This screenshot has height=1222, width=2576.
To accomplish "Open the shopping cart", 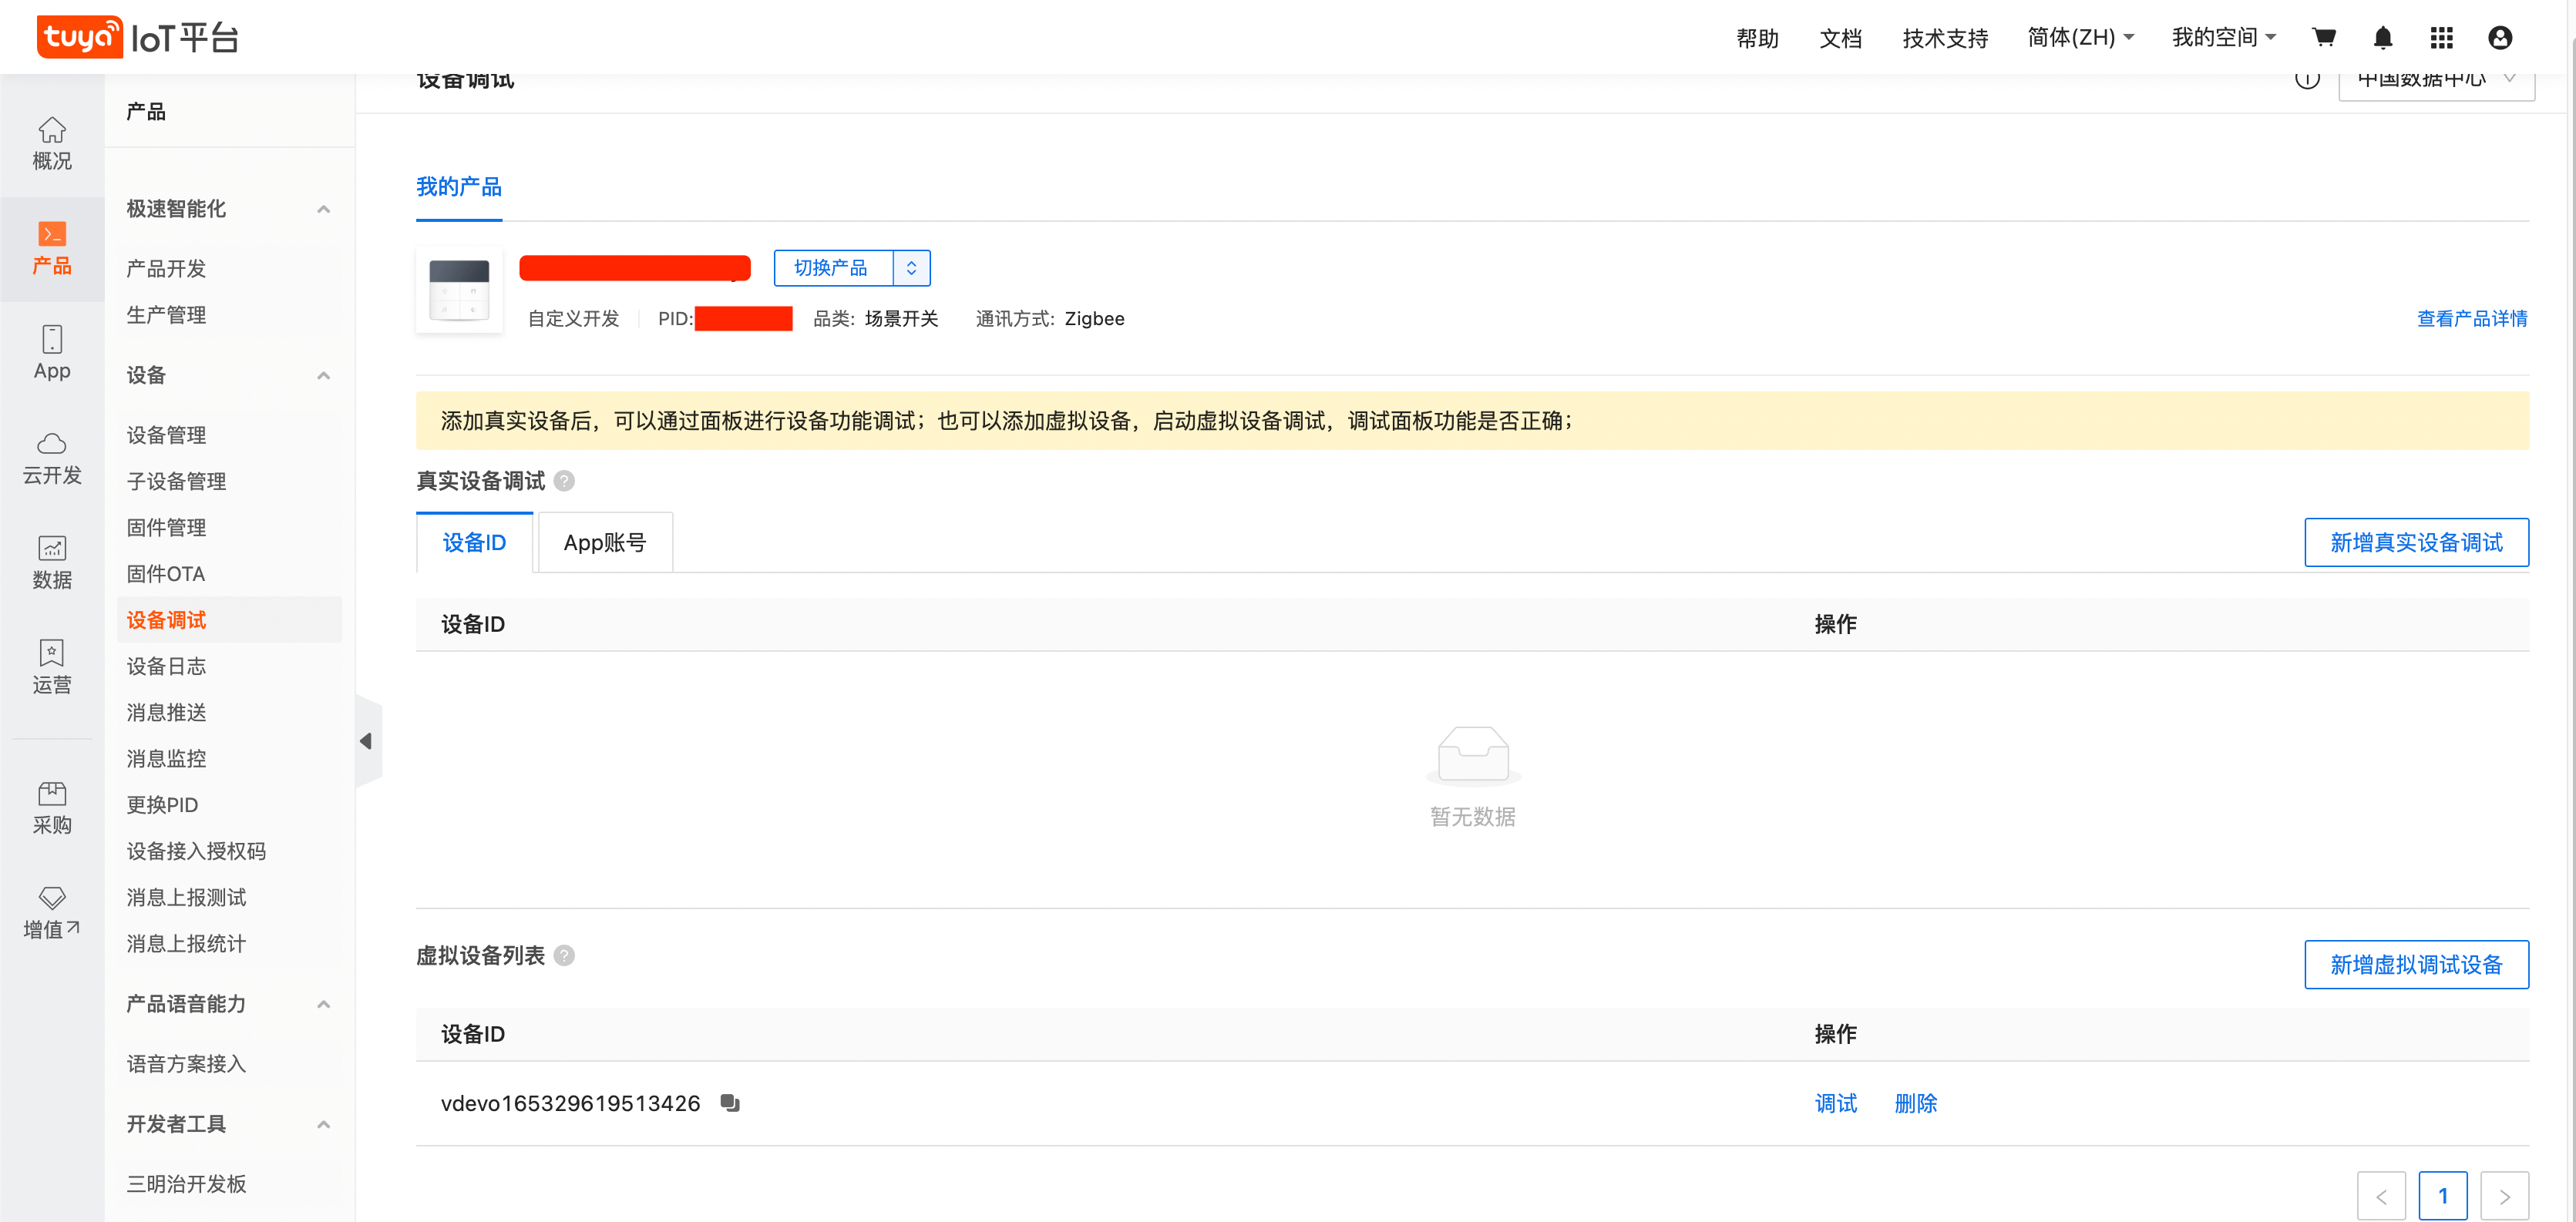I will point(2324,37).
